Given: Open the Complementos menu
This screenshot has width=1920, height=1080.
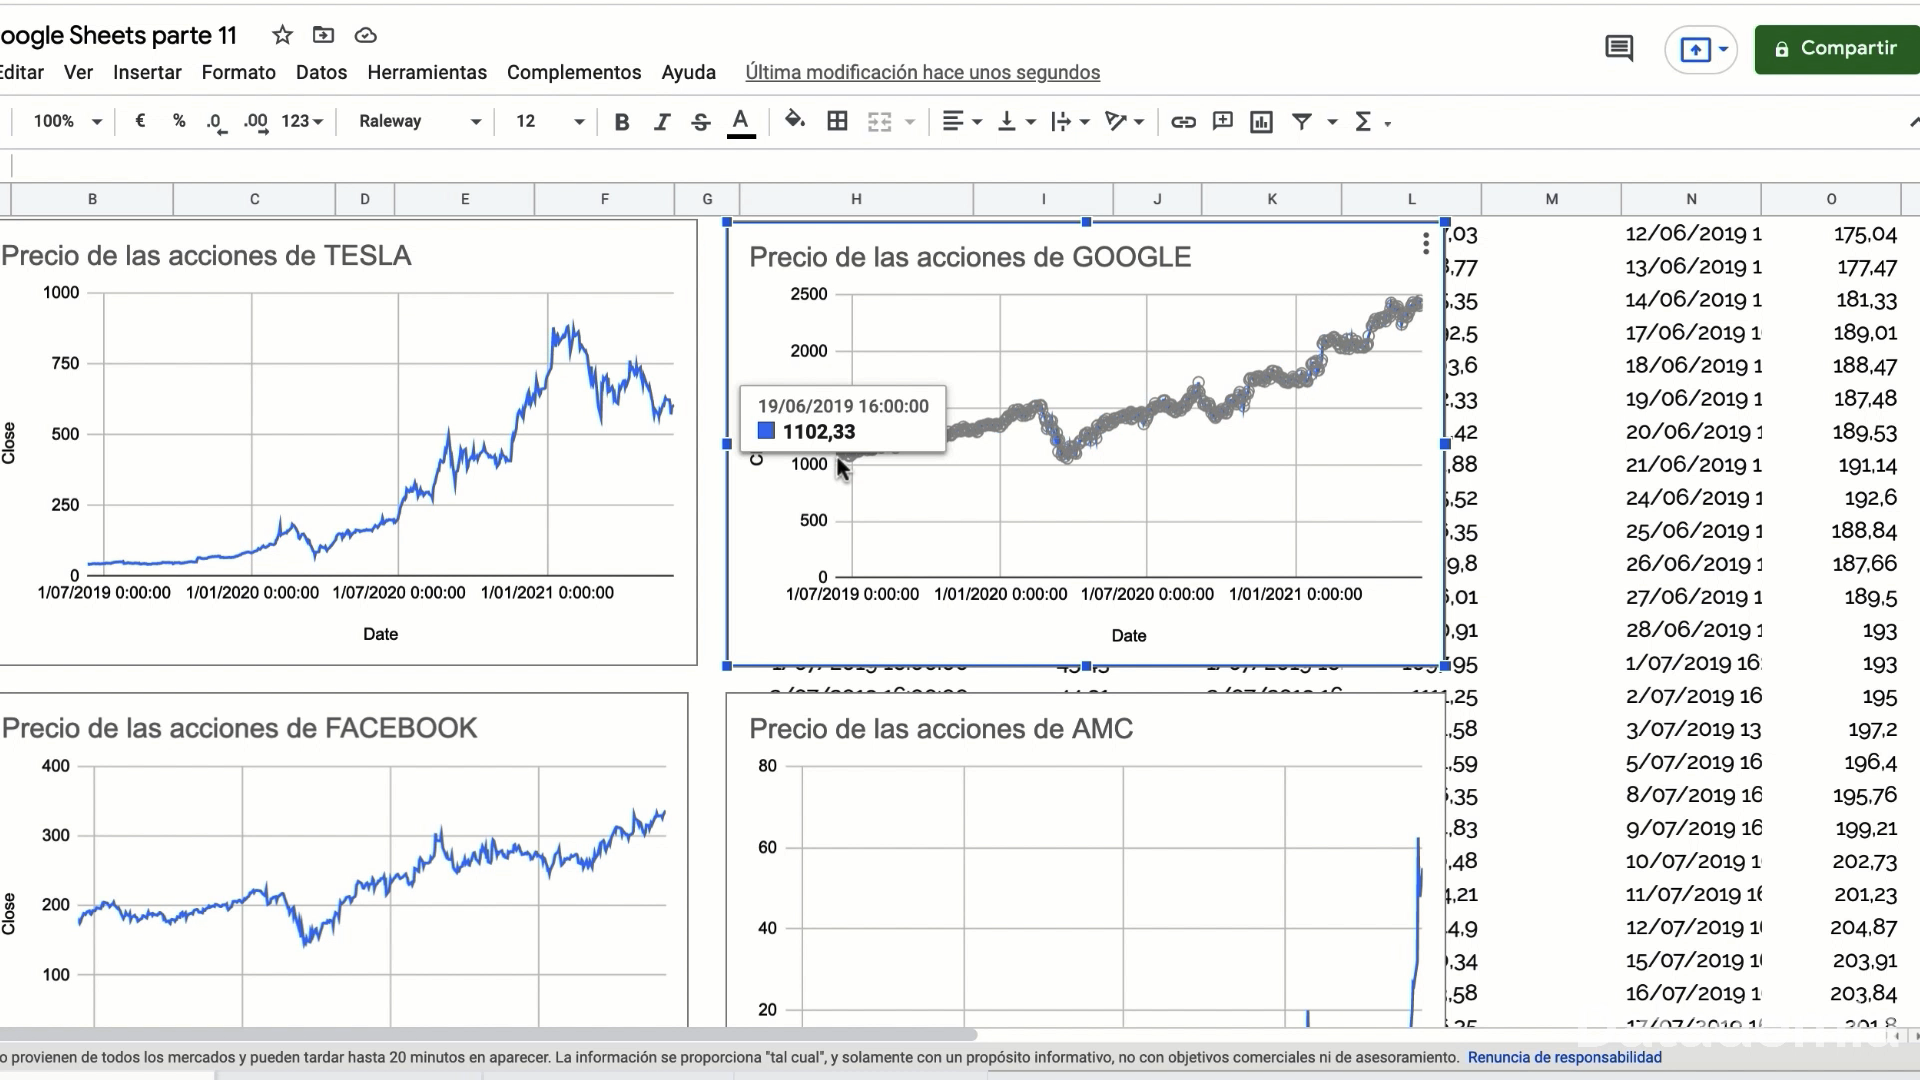Looking at the screenshot, I should 574,72.
